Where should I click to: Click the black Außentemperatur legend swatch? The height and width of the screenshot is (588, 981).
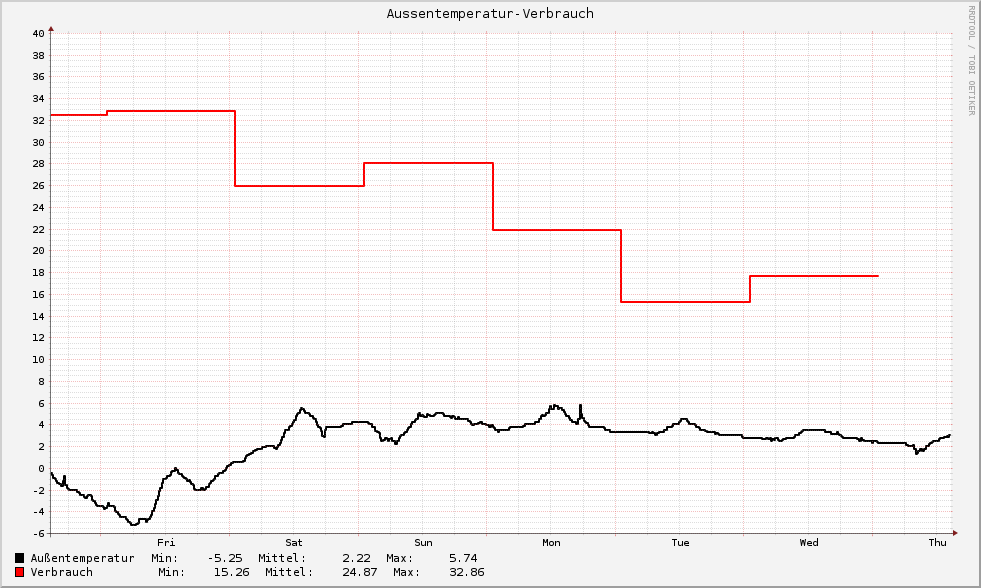coord(20,558)
